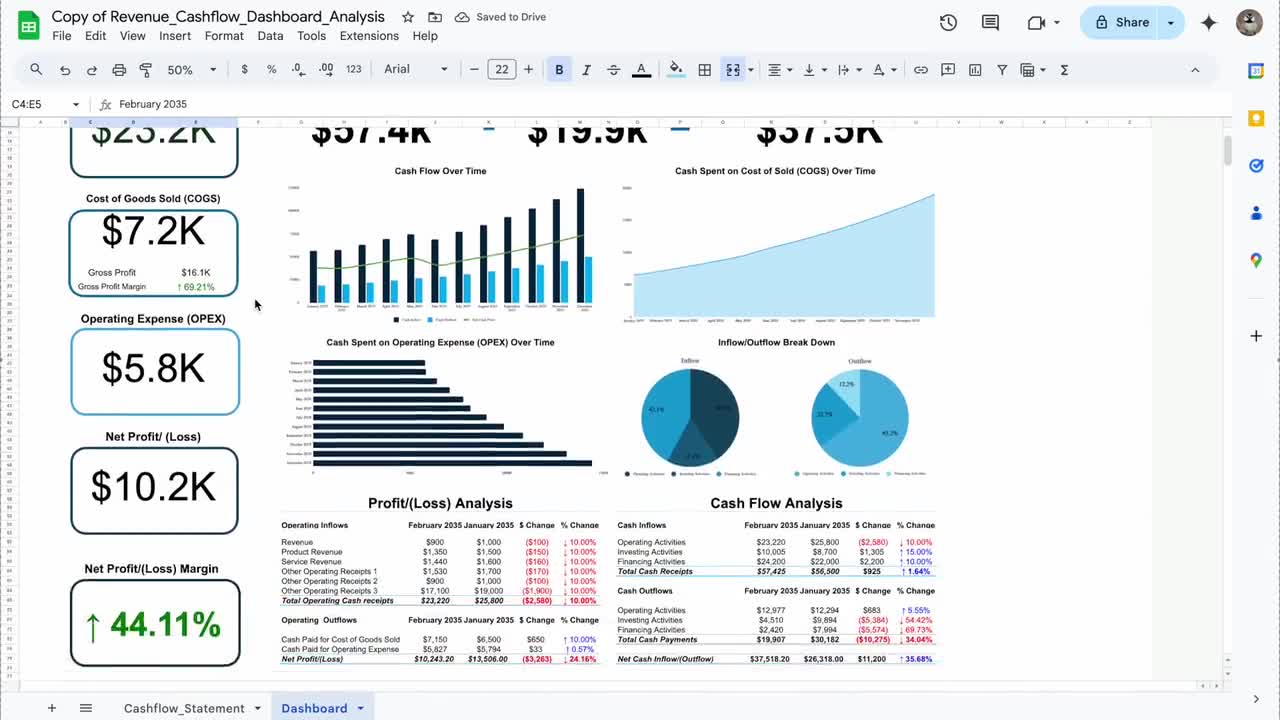Move document using the folder icon
The height and width of the screenshot is (720, 1280).
pyautogui.click(x=435, y=17)
